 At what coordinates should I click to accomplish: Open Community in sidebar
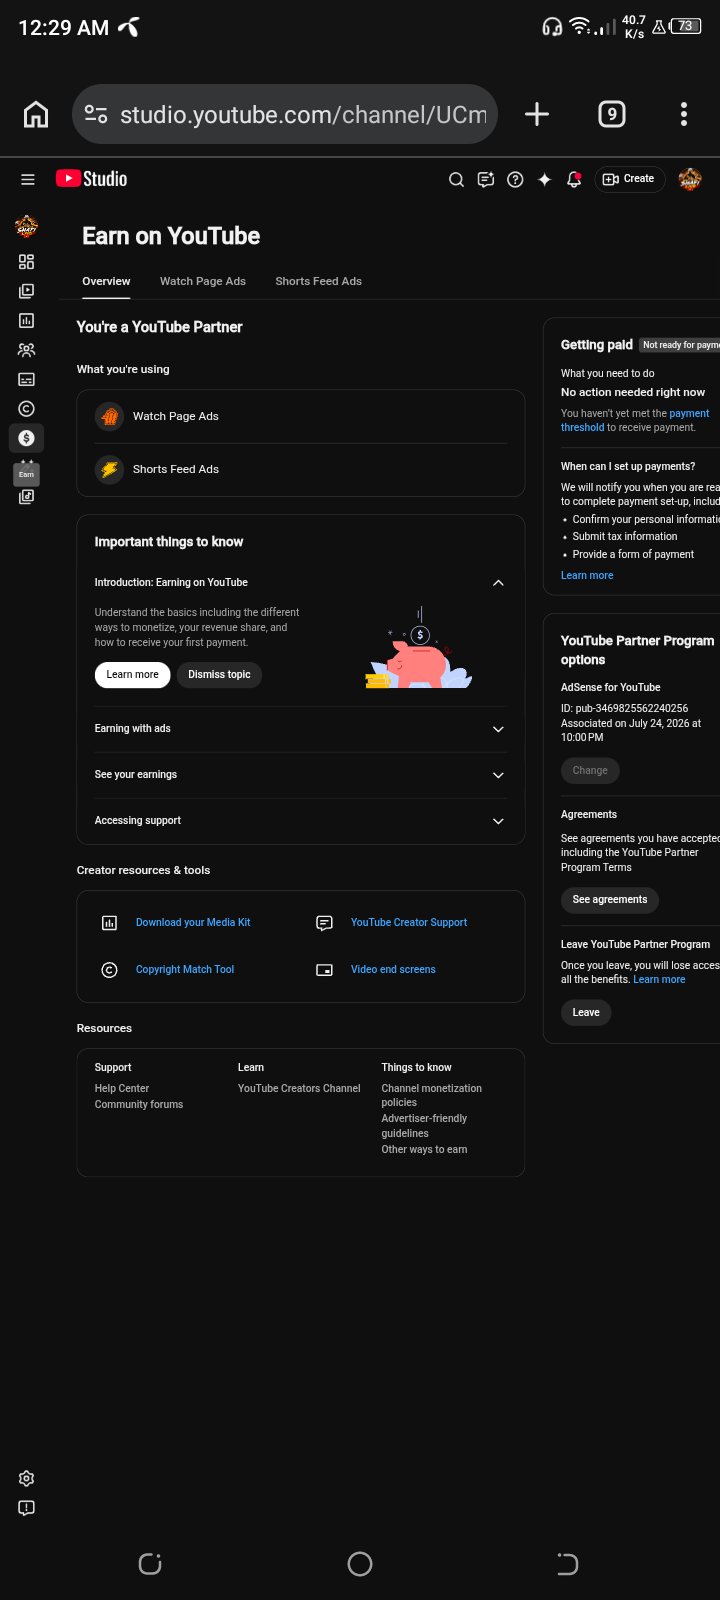tap(27, 350)
